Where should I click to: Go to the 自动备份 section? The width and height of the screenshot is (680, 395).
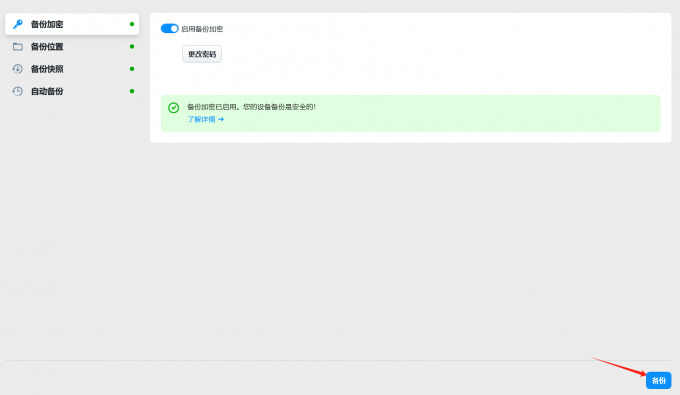72,91
